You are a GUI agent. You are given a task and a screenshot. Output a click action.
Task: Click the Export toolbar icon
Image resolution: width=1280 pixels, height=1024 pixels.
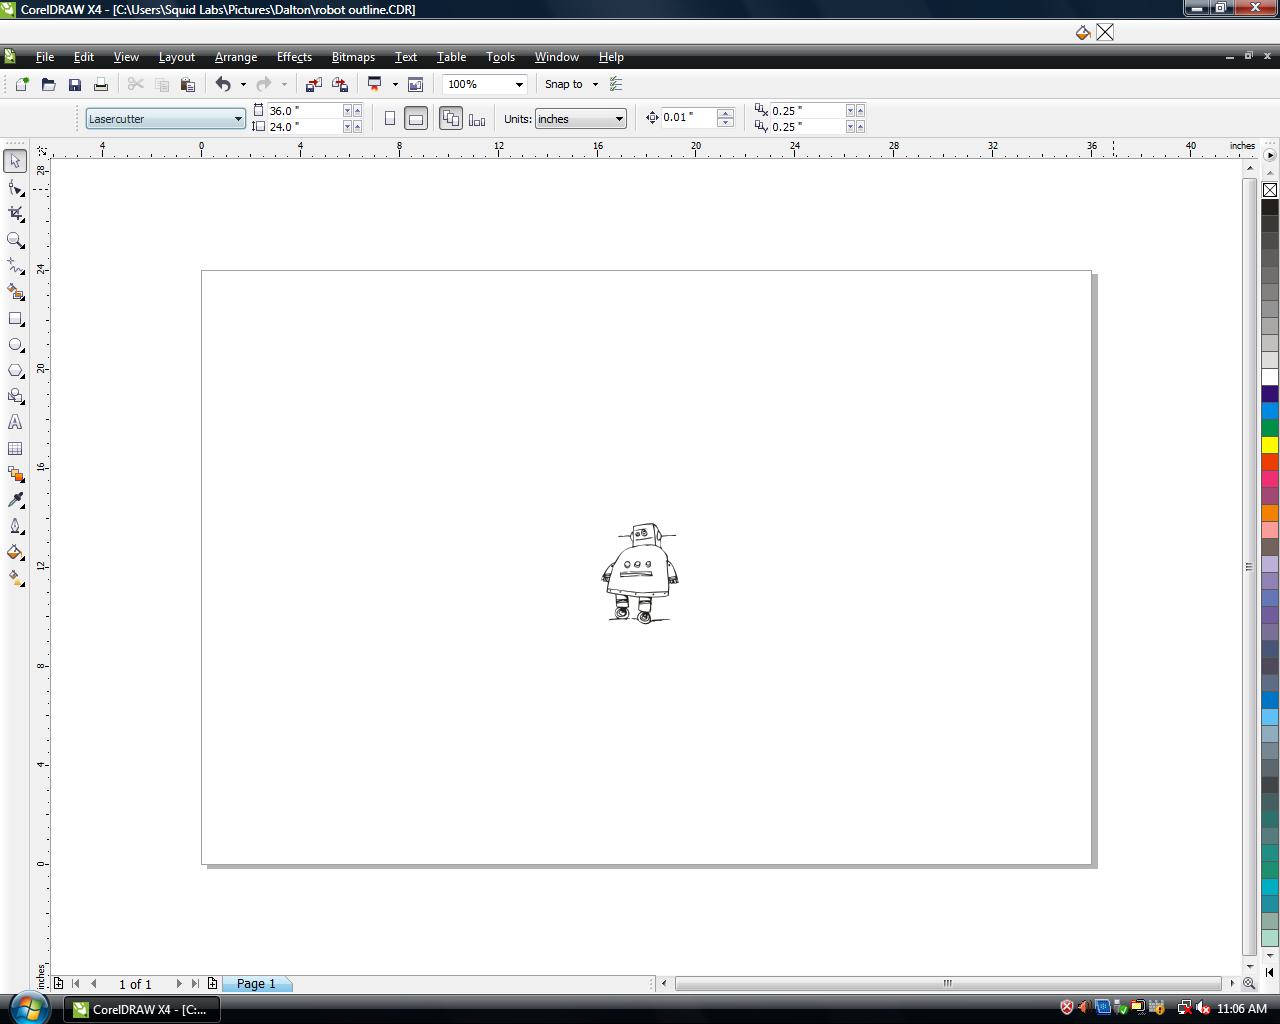click(340, 84)
